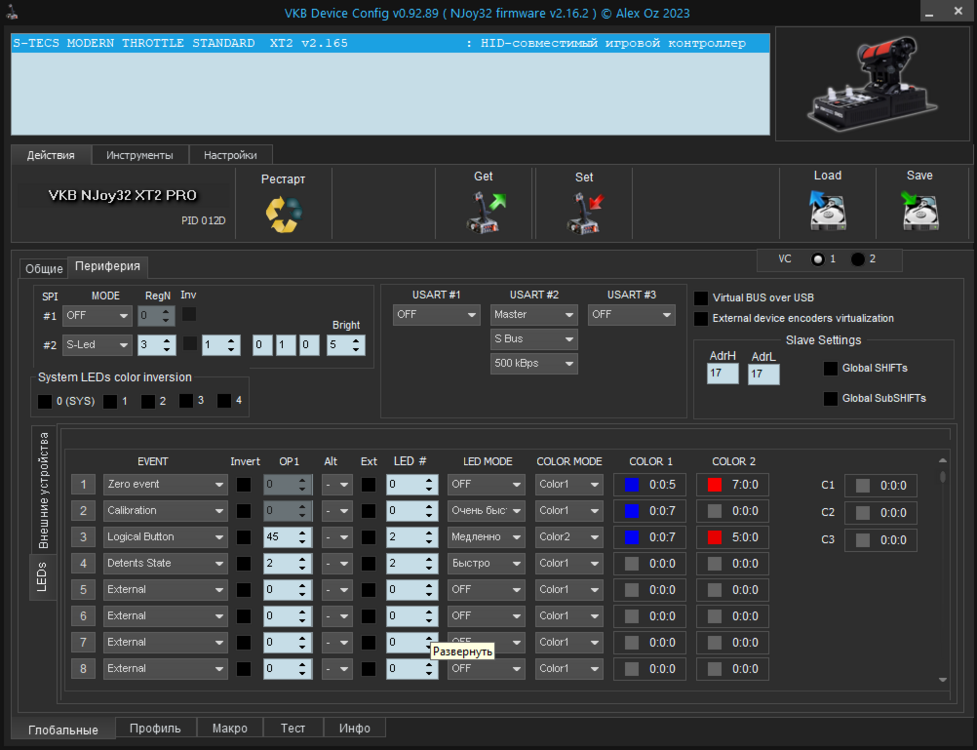Enable Virtual BUS over USB checkbox

pyautogui.click(x=701, y=298)
